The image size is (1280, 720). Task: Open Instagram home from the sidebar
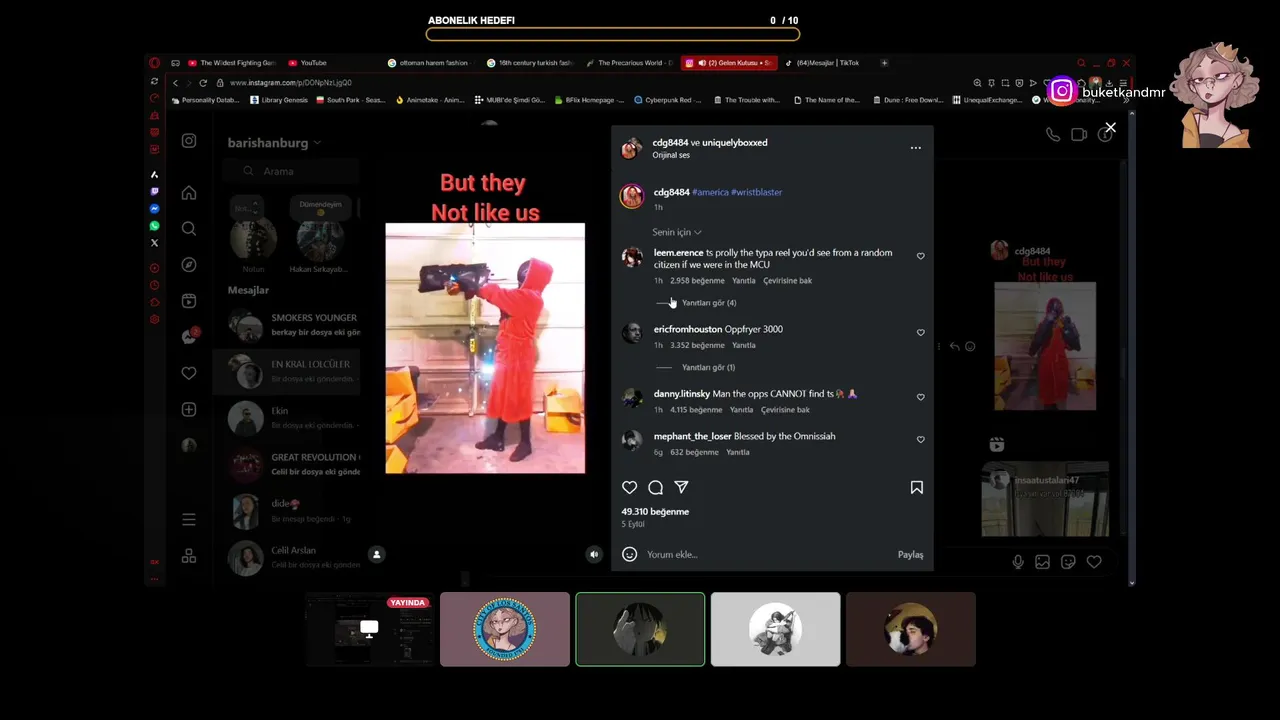click(189, 193)
